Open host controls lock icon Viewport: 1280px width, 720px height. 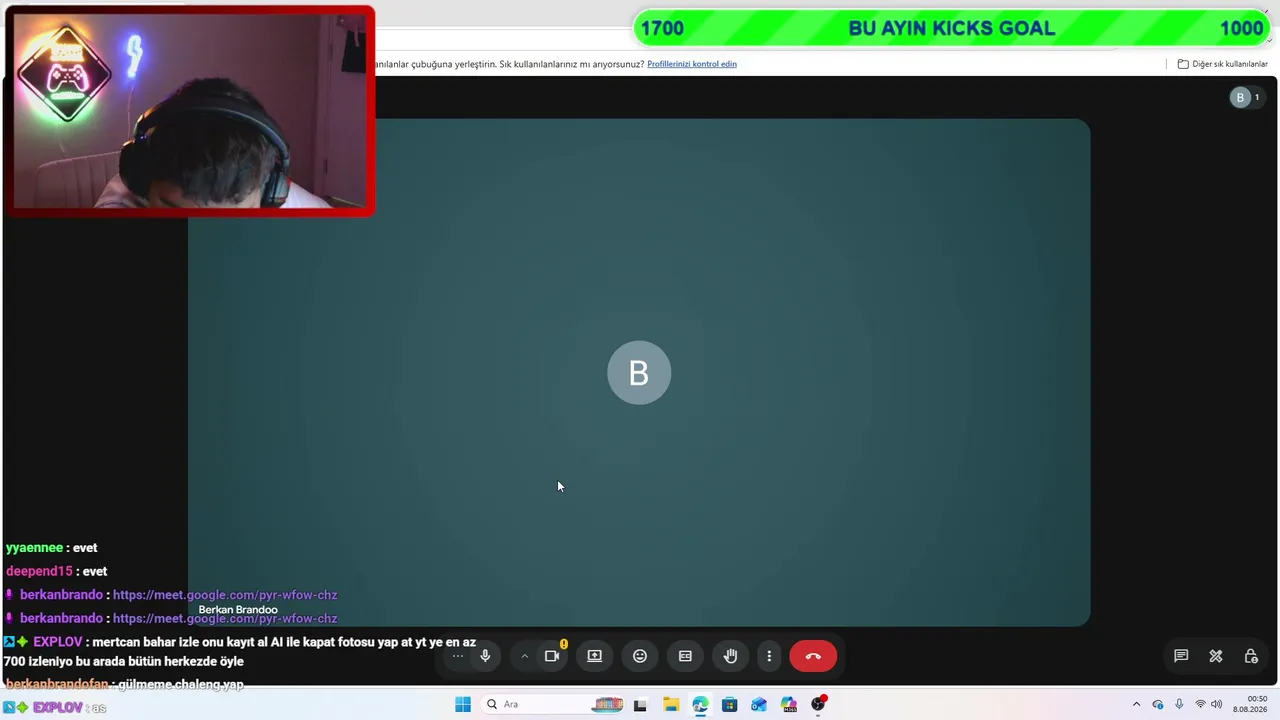point(1251,656)
